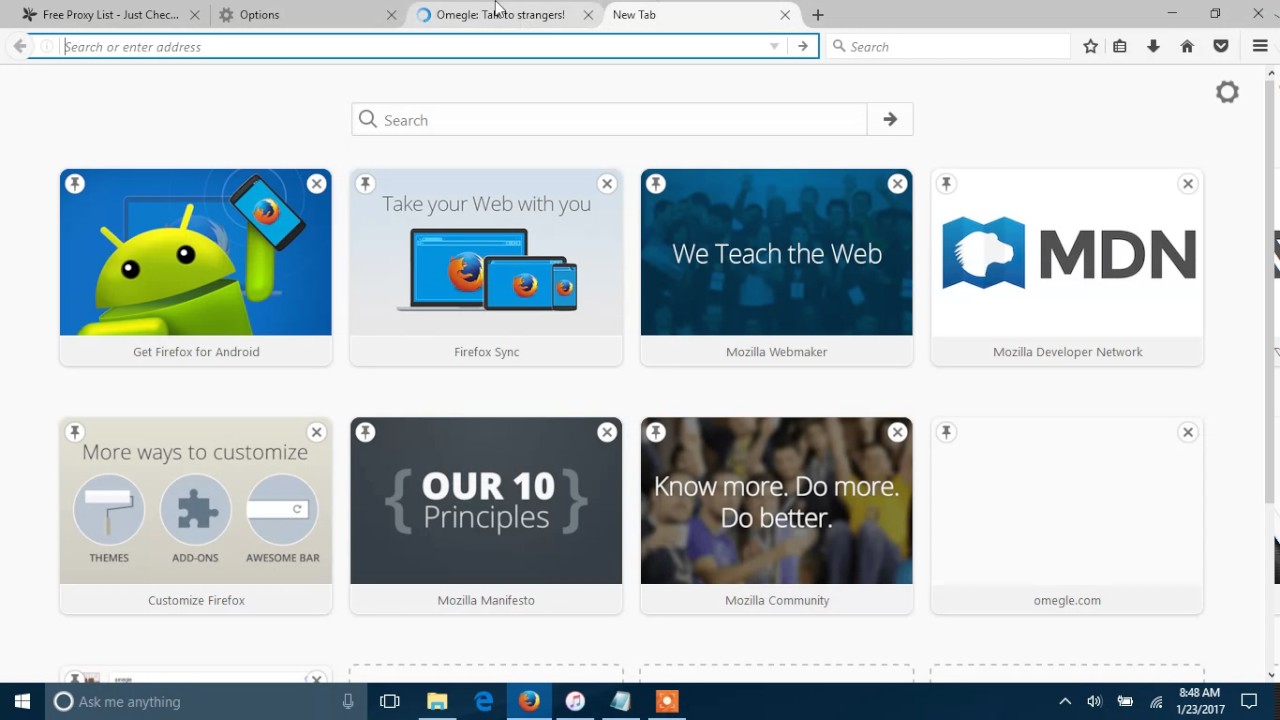This screenshot has width=1280, height=720.
Task: Bookmark this page with the star icon
Action: pyautogui.click(x=1091, y=46)
